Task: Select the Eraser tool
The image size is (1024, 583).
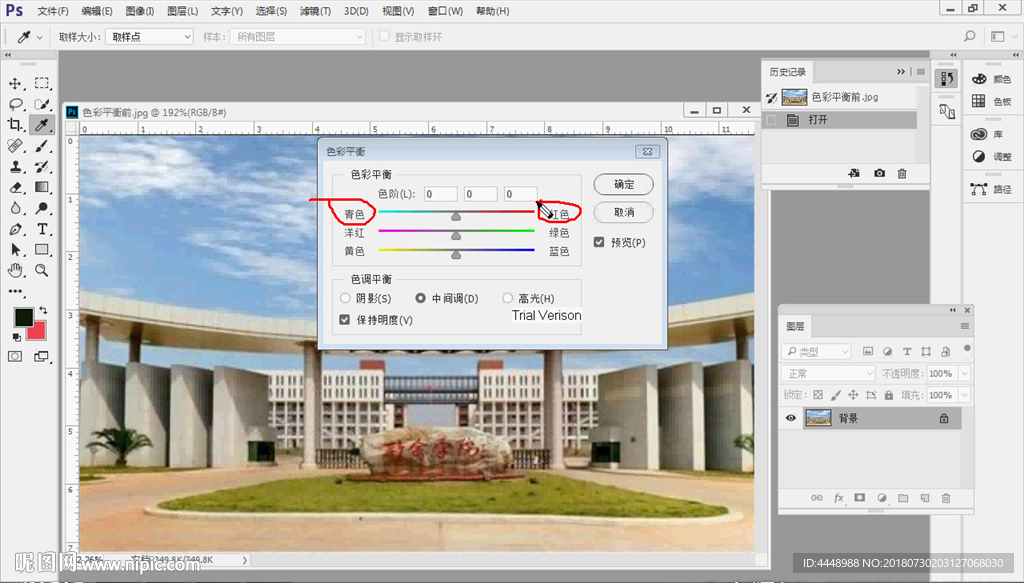Action: click(x=16, y=187)
